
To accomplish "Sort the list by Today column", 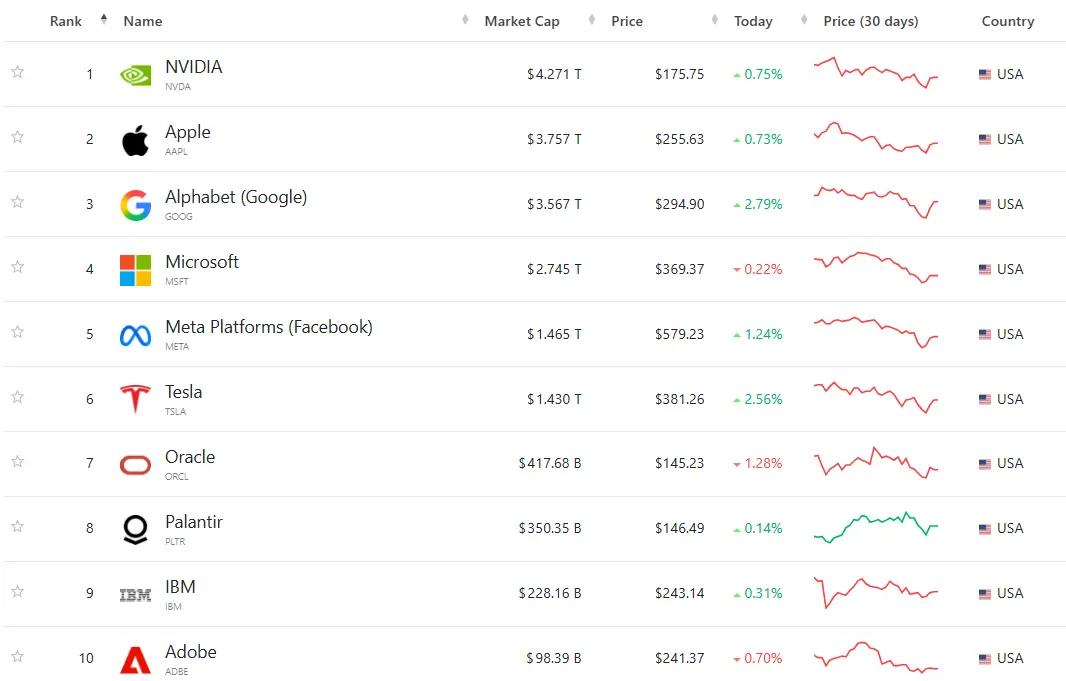I will coord(753,21).
